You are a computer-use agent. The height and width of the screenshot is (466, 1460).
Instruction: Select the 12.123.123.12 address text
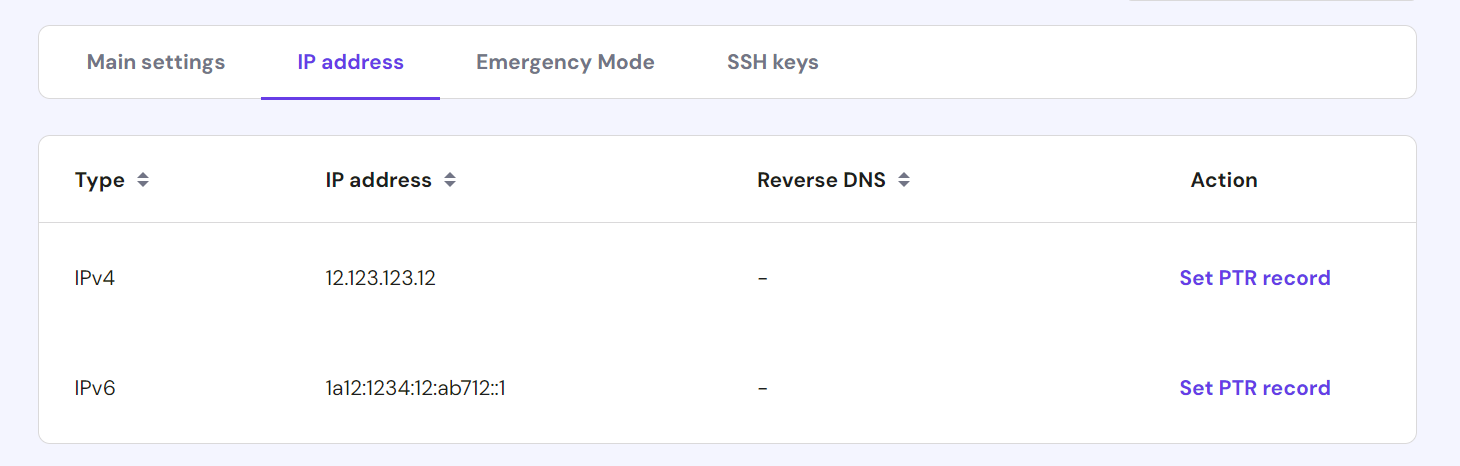[380, 278]
